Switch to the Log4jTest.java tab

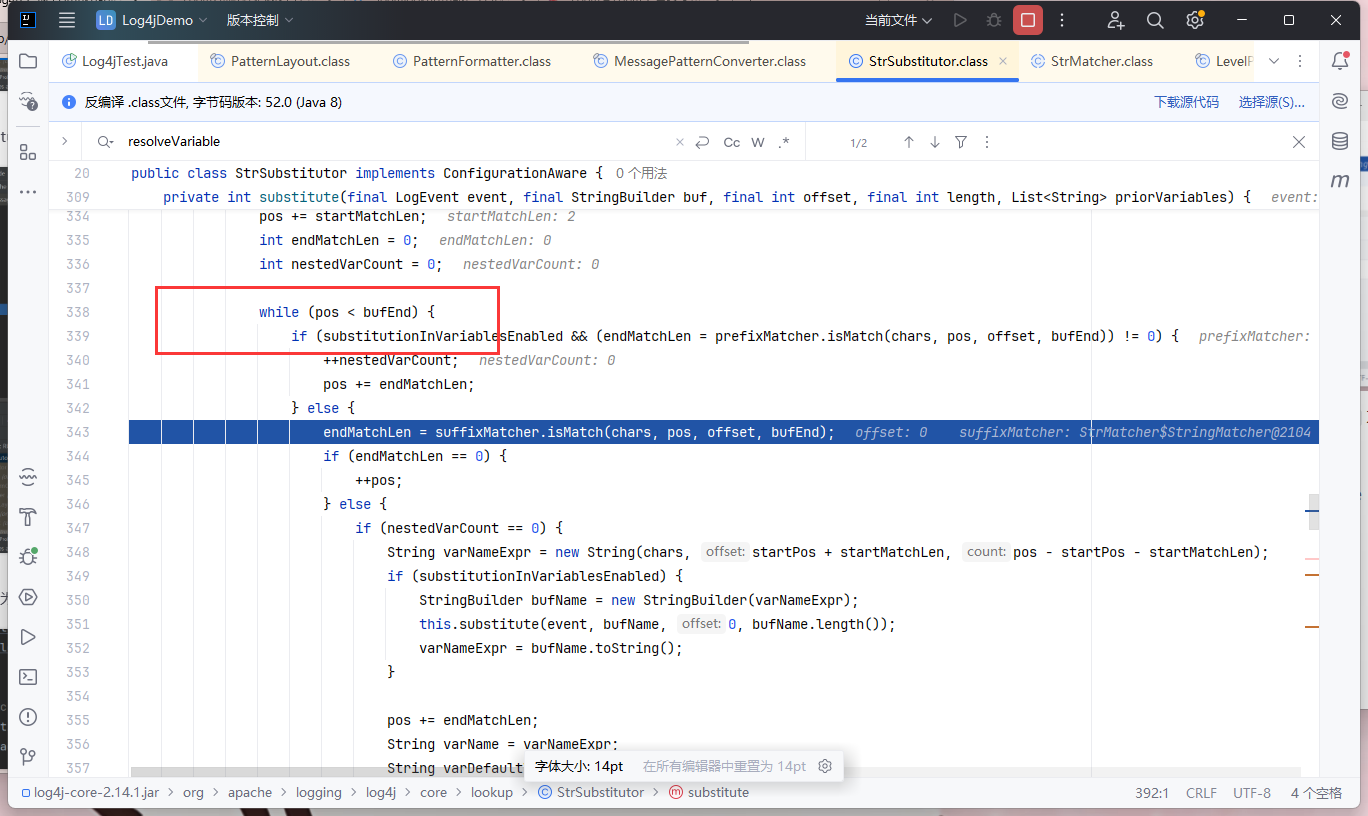coord(124,61)
